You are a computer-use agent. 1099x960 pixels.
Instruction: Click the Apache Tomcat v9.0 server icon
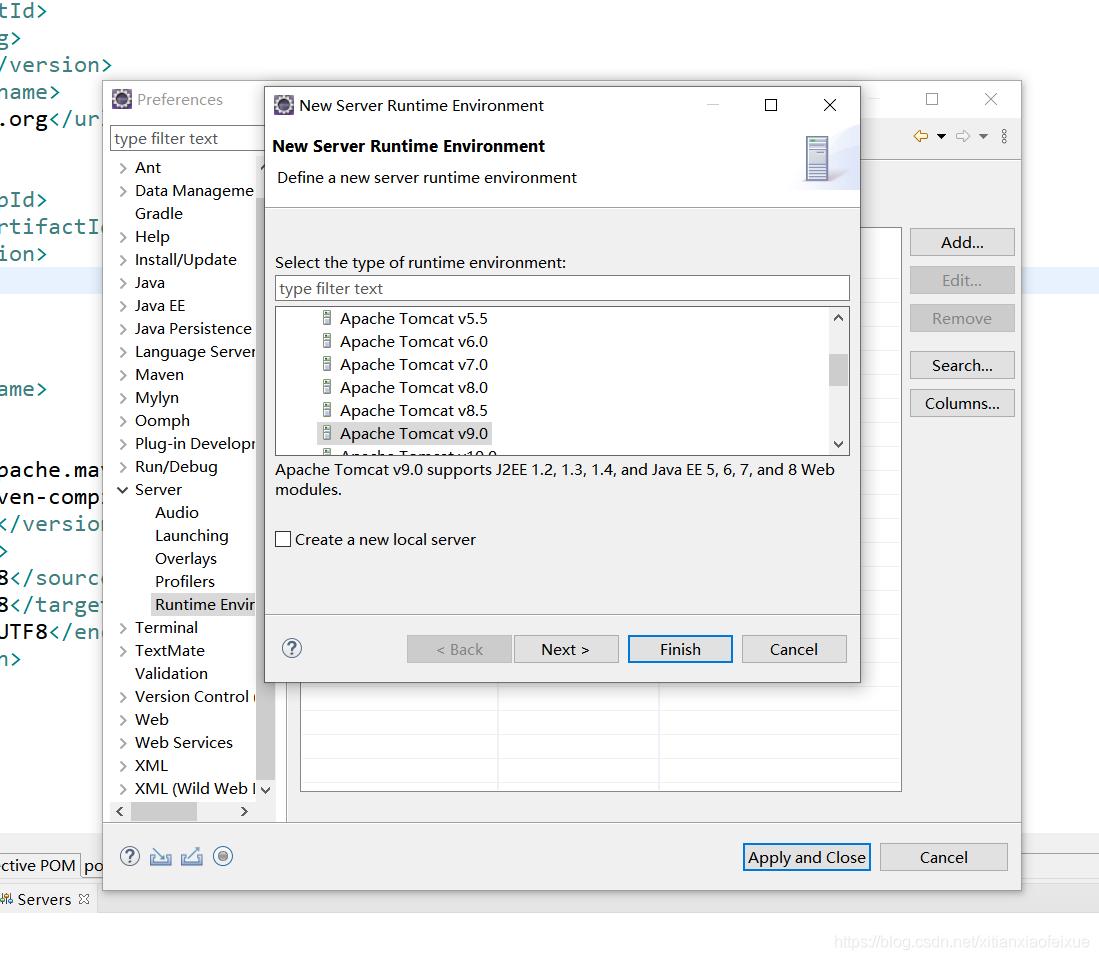[x=327, y=433]
